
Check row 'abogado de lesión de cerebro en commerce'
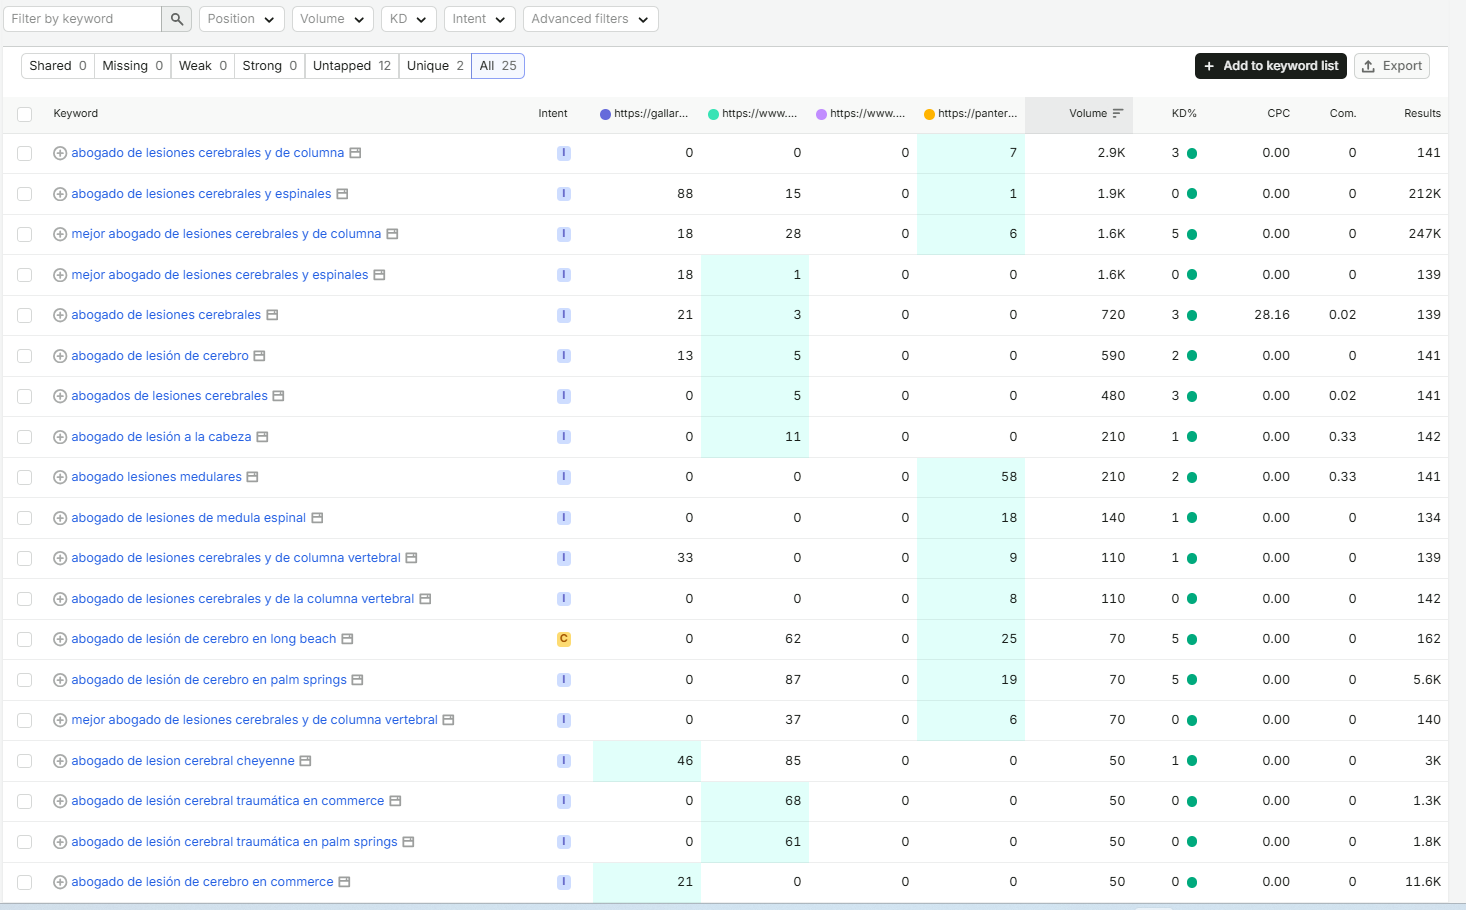[x=25, y=882]
